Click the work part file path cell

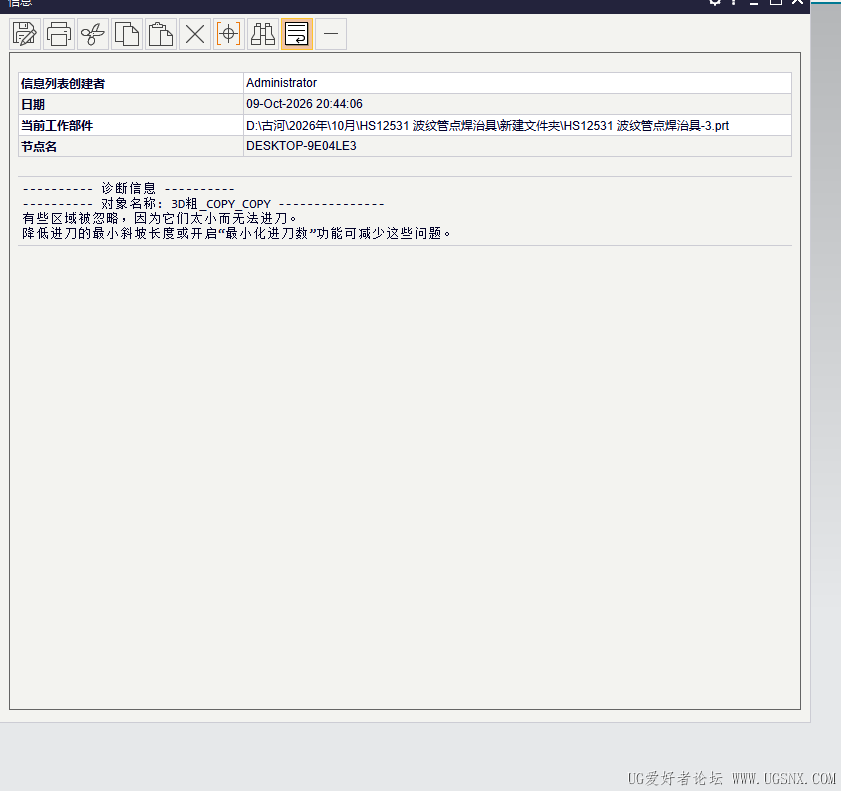(517, 125)
